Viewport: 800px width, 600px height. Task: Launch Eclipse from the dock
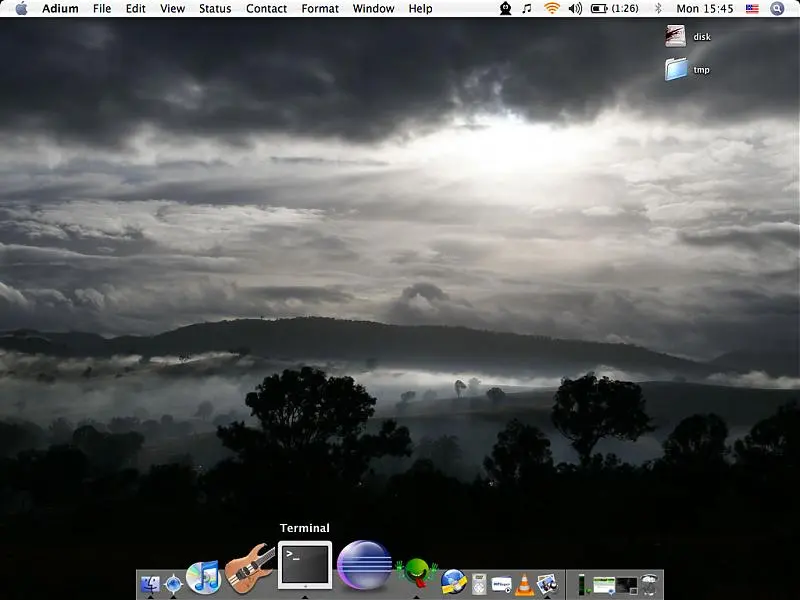coord(364,567)
